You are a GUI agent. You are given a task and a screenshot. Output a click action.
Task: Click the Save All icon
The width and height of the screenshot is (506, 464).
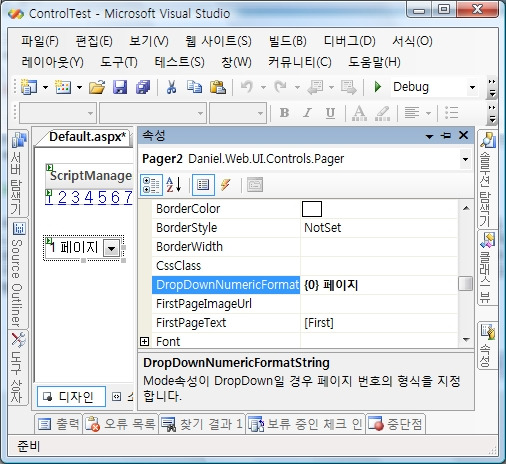click(x=143, y=87)
